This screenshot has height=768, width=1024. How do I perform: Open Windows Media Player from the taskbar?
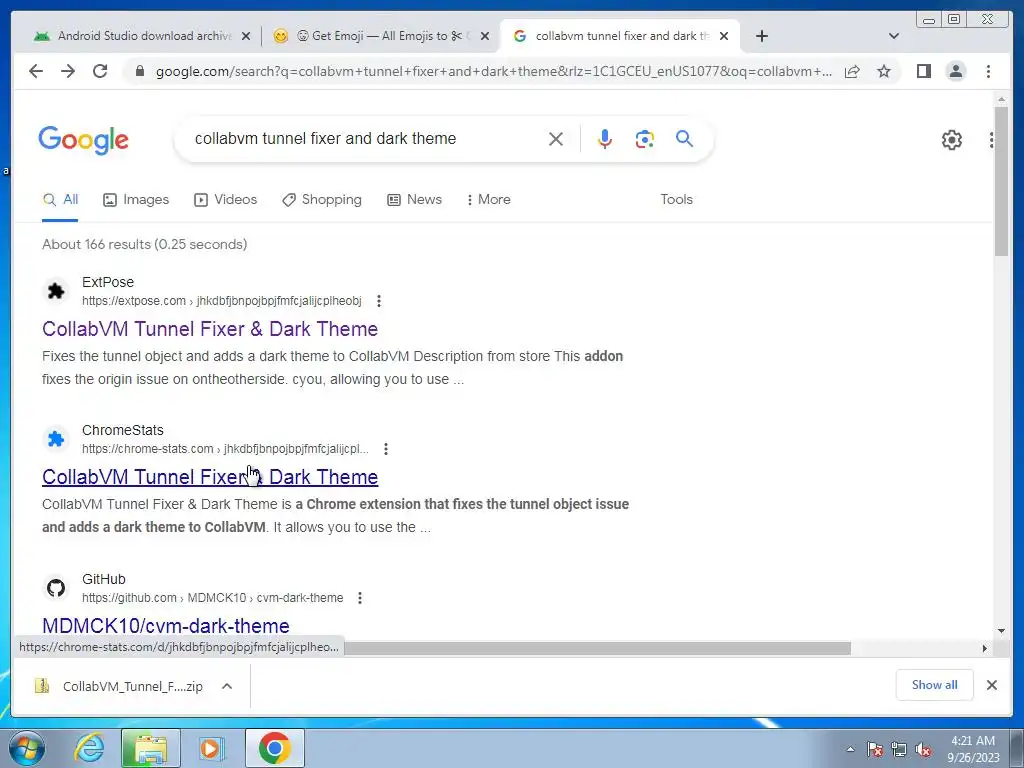click(212, 748)
